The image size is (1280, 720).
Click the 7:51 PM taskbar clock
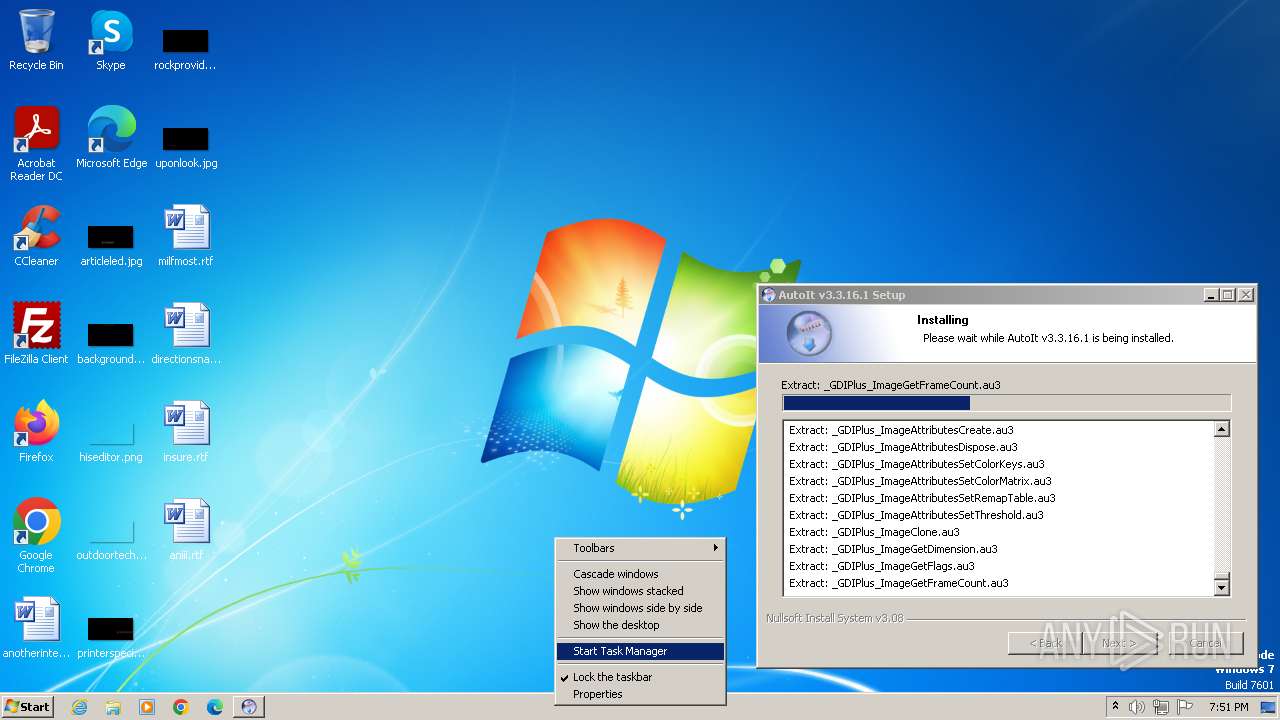1227,707
